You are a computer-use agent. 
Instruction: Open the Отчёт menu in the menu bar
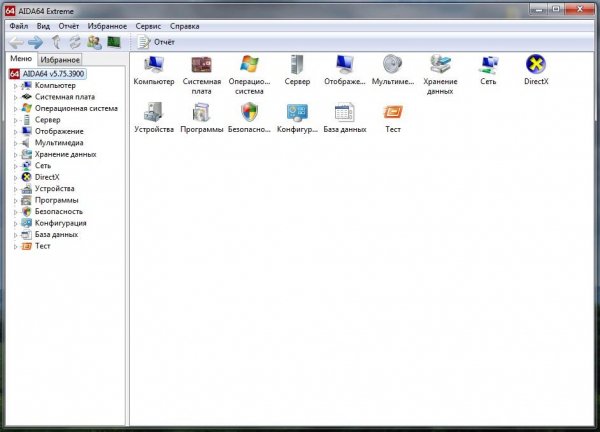tap(68, 26)
